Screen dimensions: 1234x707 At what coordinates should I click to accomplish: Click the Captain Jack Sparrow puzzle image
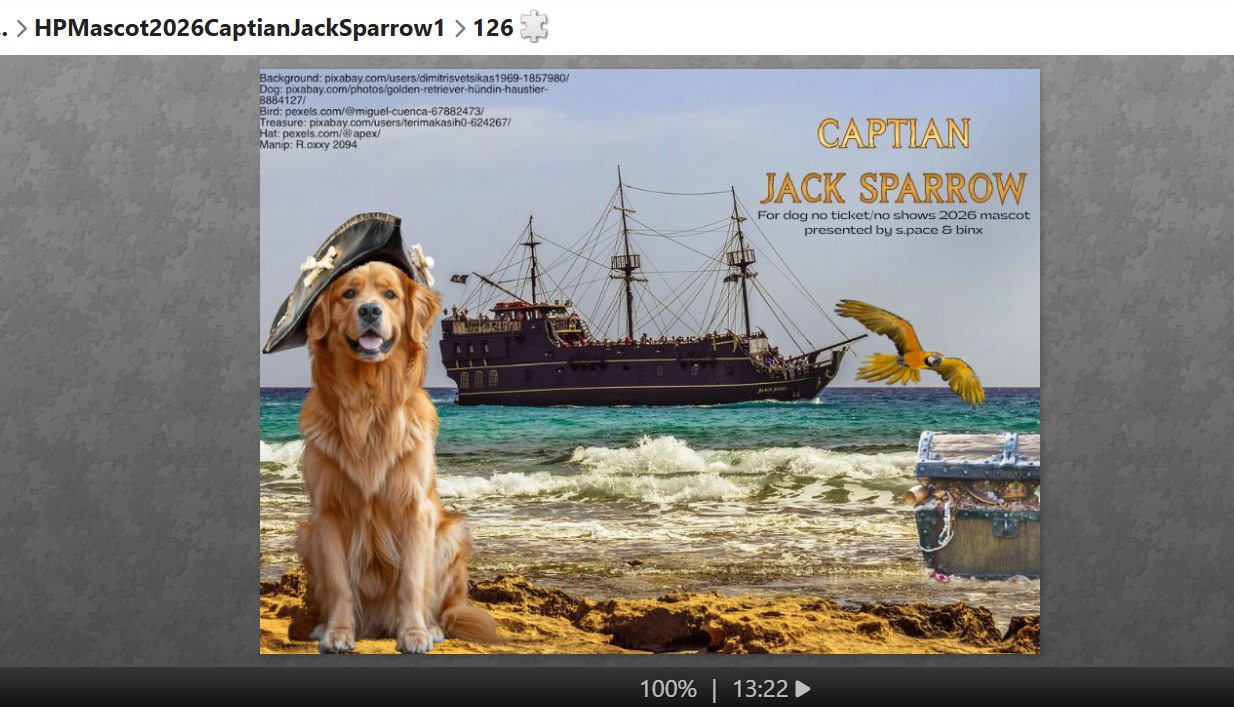650,361
